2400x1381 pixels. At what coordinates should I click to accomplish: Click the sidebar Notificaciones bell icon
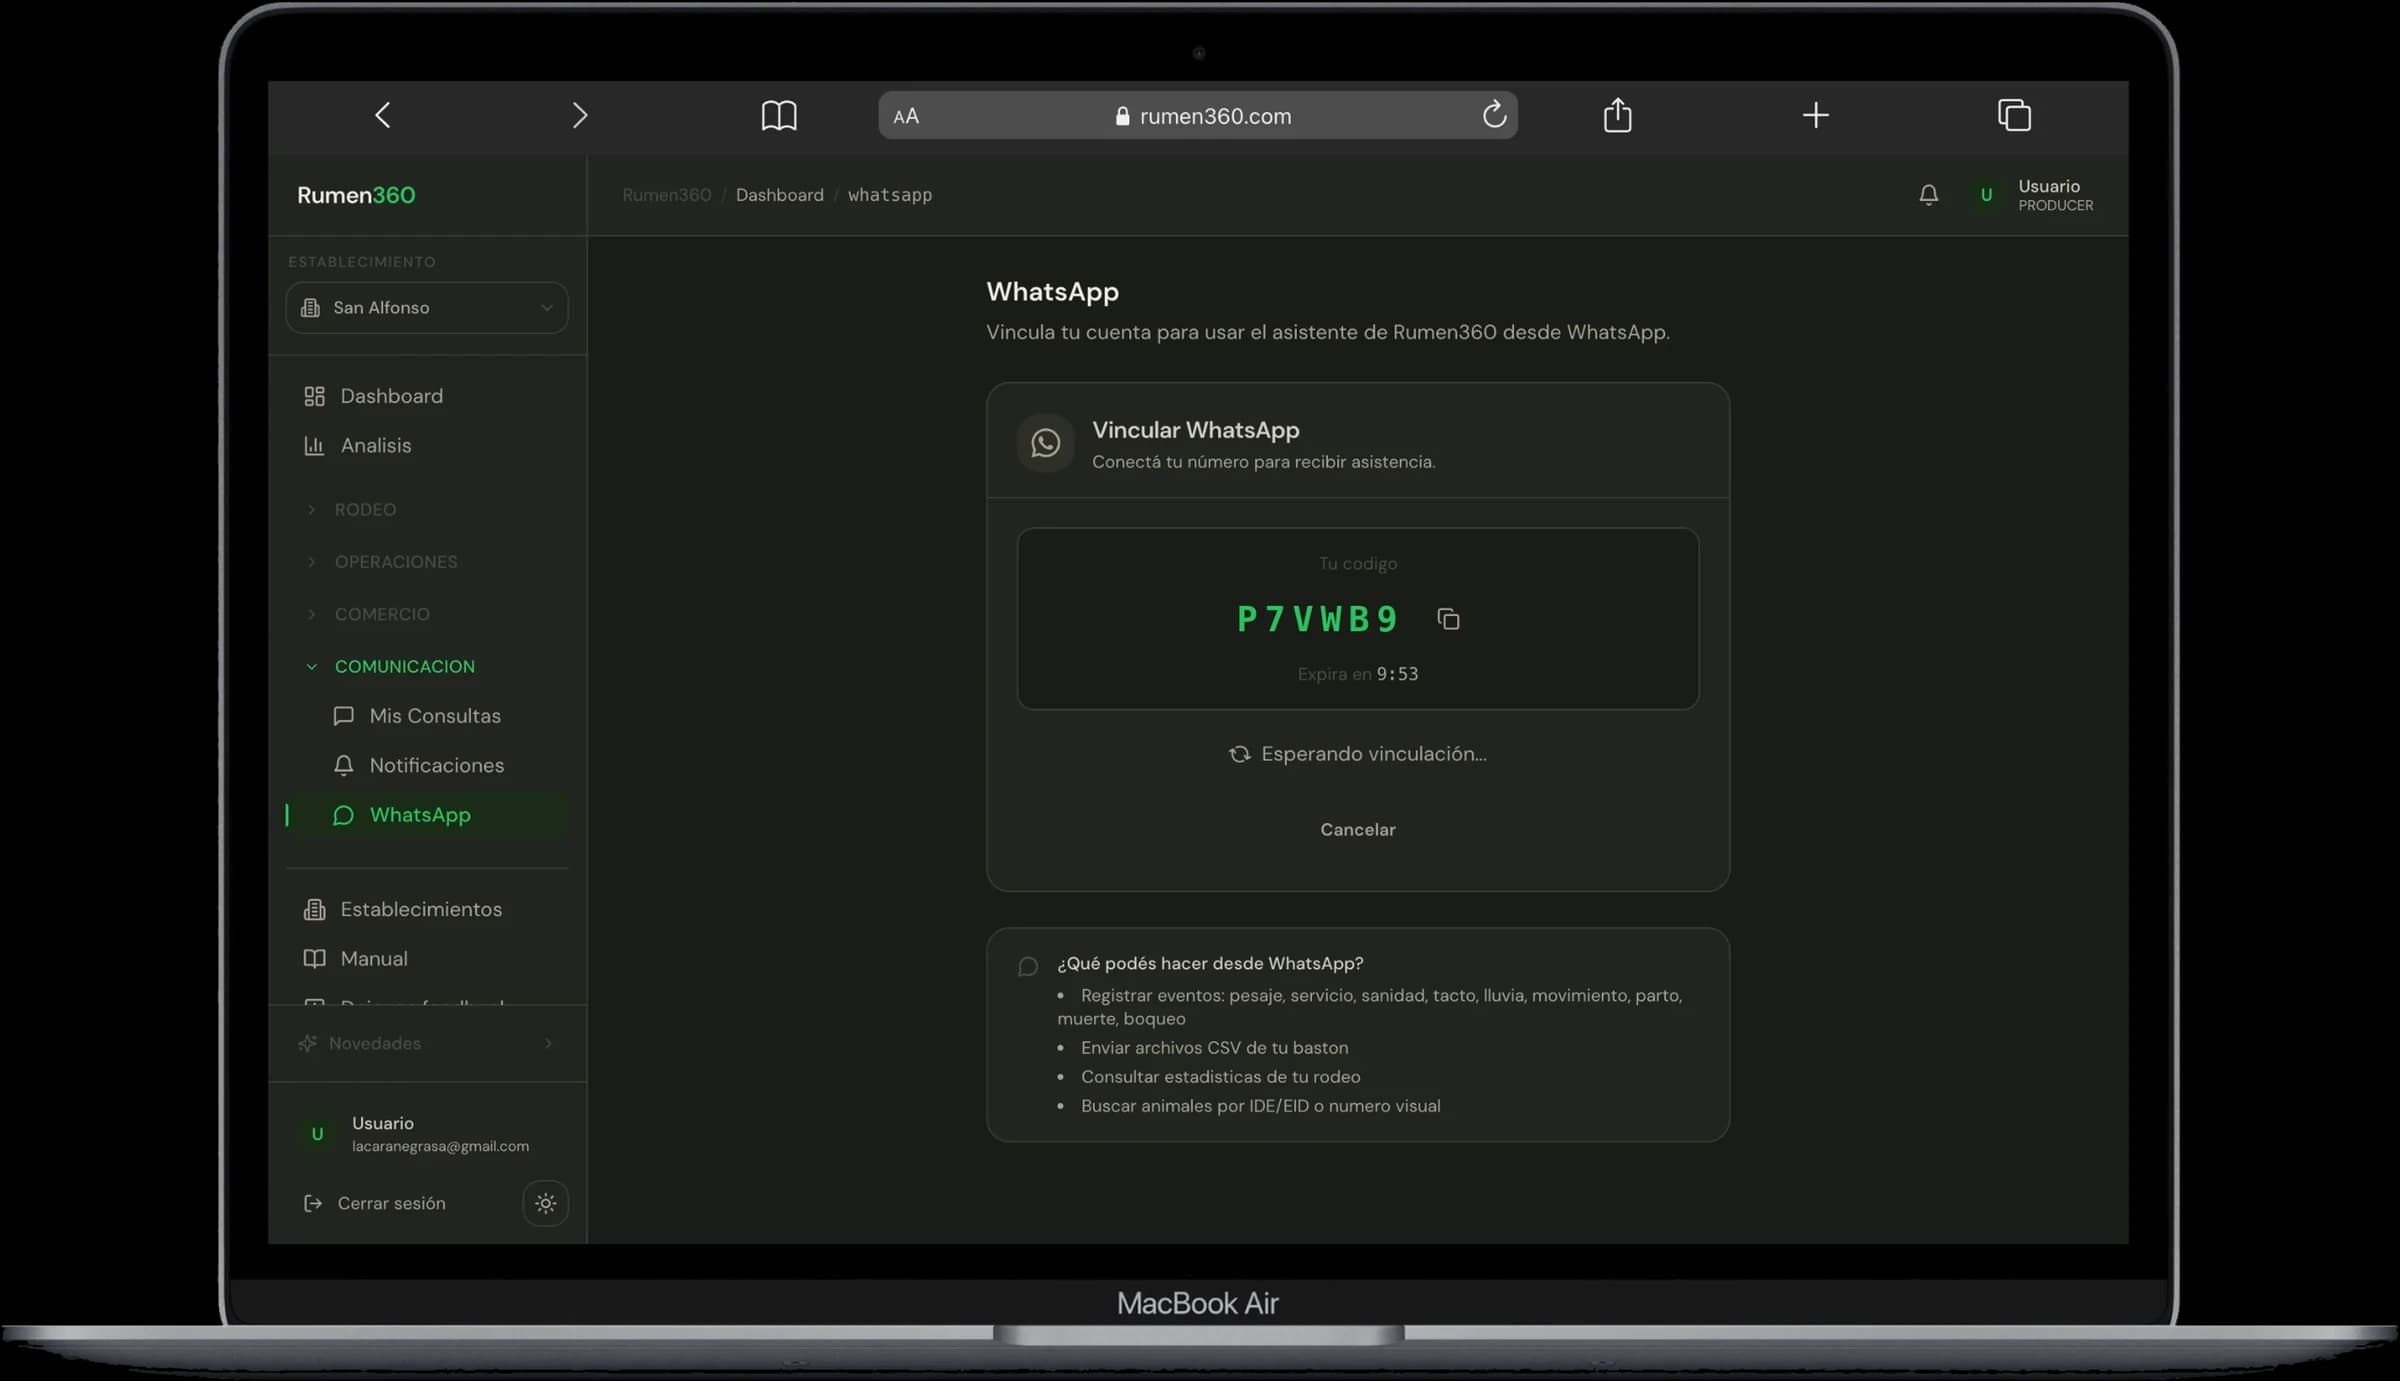343,765
